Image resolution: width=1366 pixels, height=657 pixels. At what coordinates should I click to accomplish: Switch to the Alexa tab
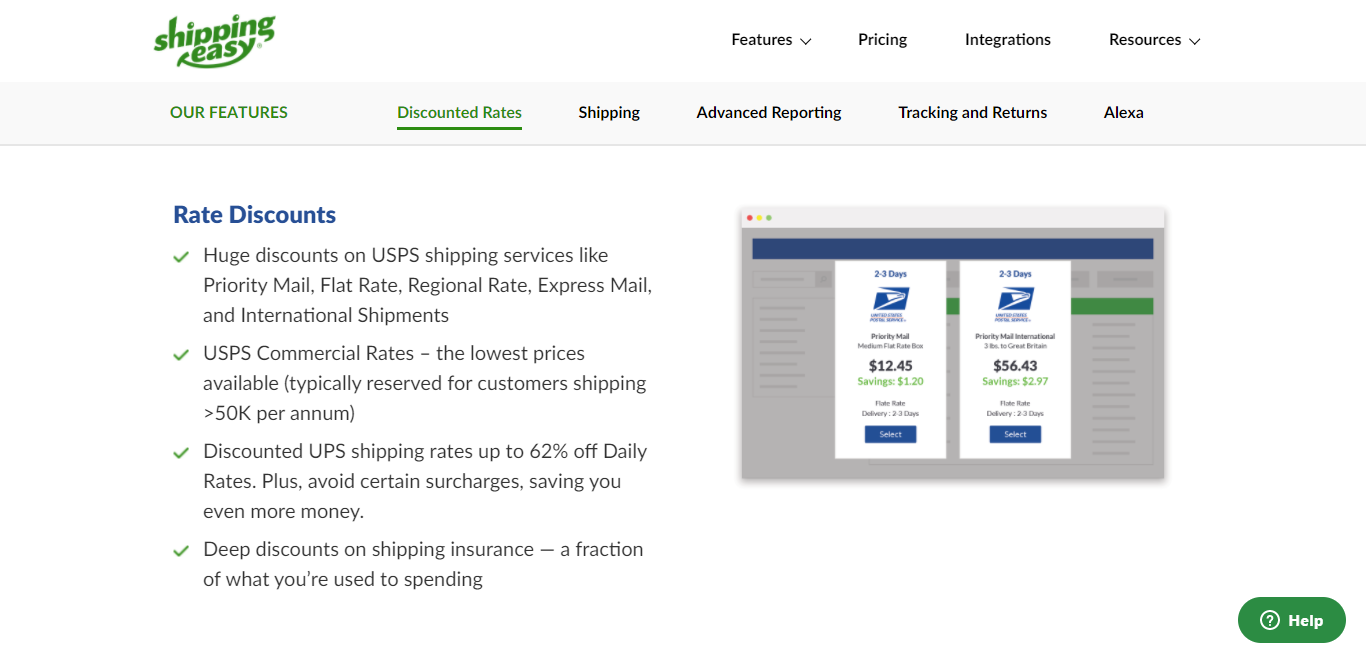coord(1124,113)
